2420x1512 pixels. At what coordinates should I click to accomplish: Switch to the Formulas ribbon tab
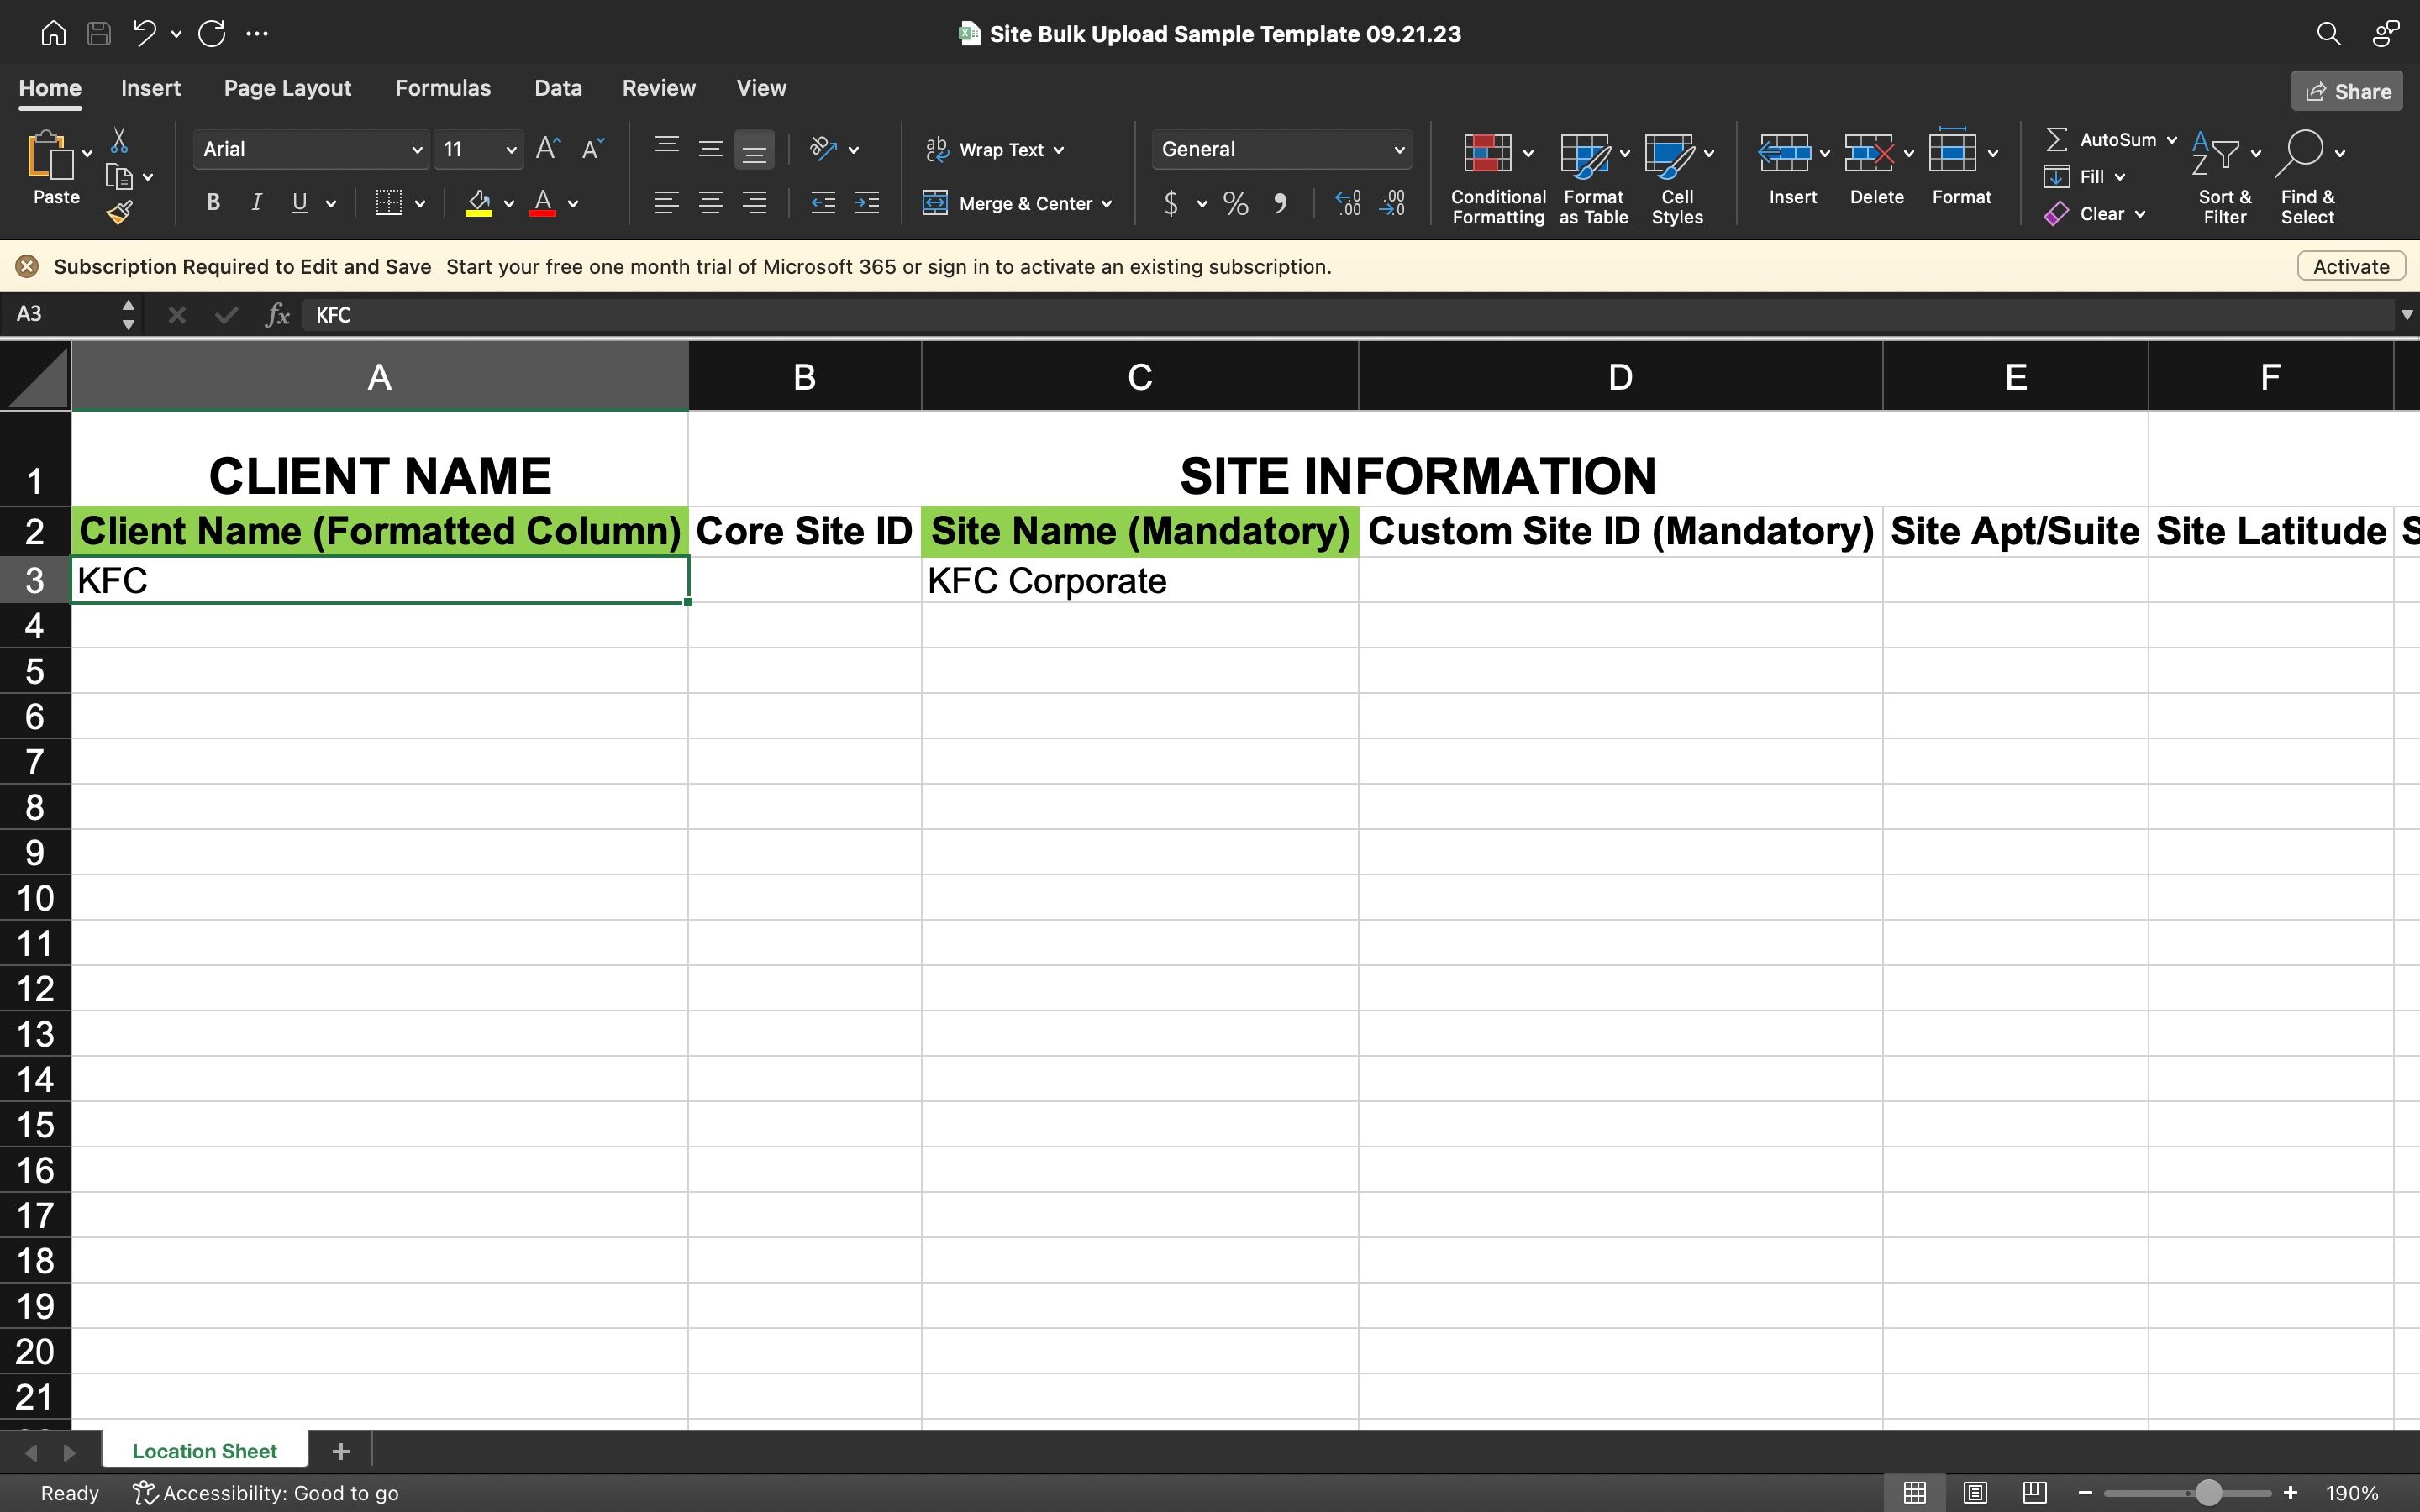point(442,88)
